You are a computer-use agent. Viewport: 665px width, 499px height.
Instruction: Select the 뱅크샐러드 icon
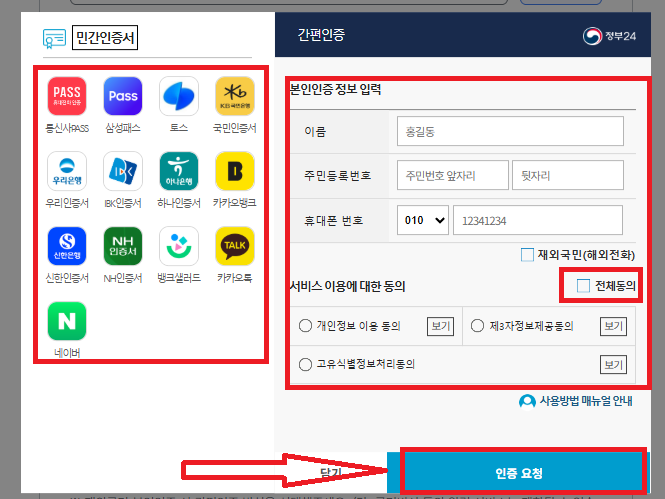(x=179, y=246)
